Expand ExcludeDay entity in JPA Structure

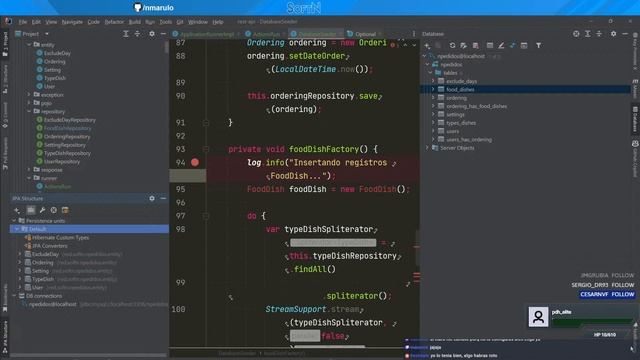coord(20,254)
